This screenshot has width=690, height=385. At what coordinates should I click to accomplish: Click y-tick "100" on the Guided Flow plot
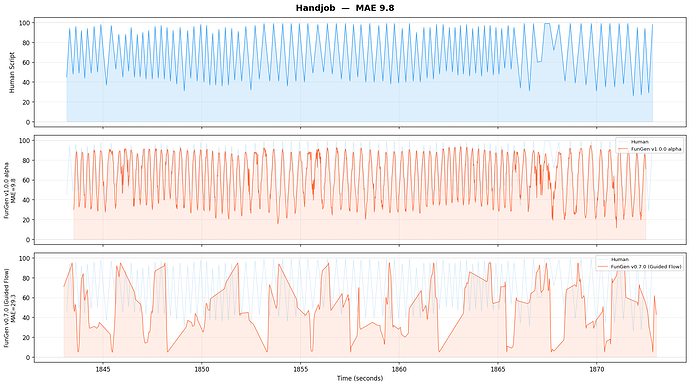[x=25, y=258]
